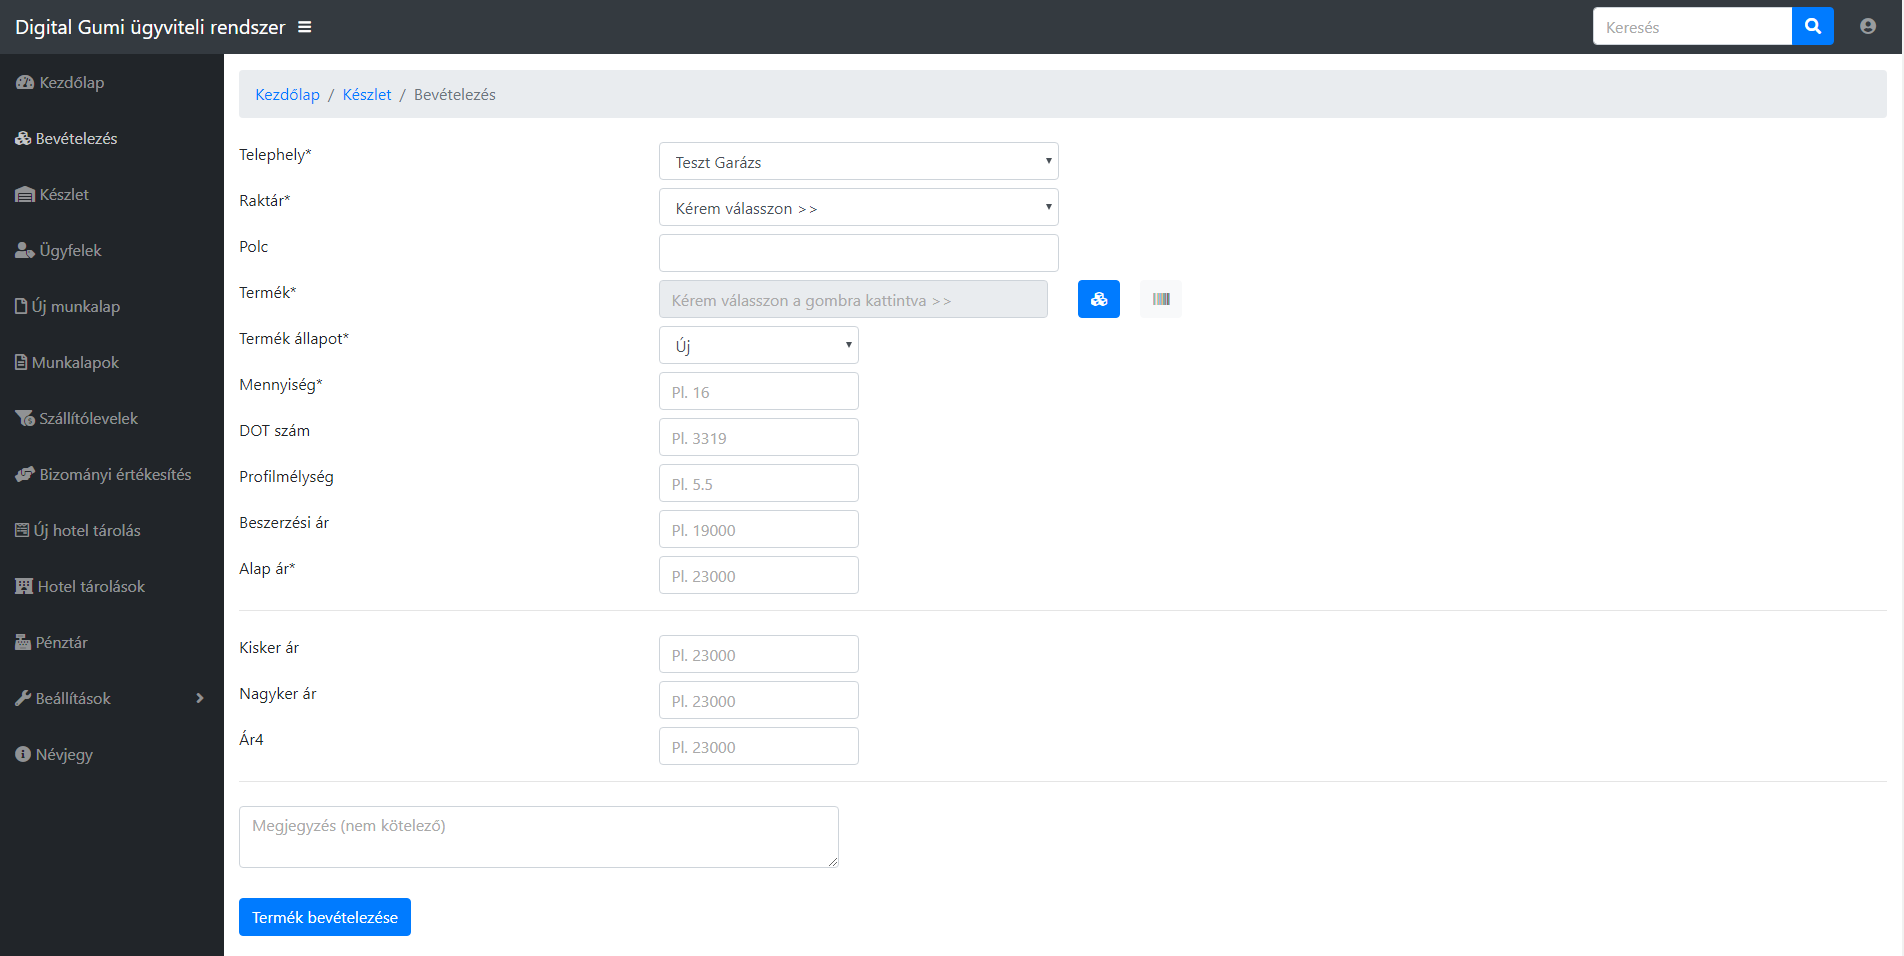The width and height of the screenshot is (1904, 956).
Task: Click the Új munkalap file icon
Action: pyautogui.click(x=21, y=307)
